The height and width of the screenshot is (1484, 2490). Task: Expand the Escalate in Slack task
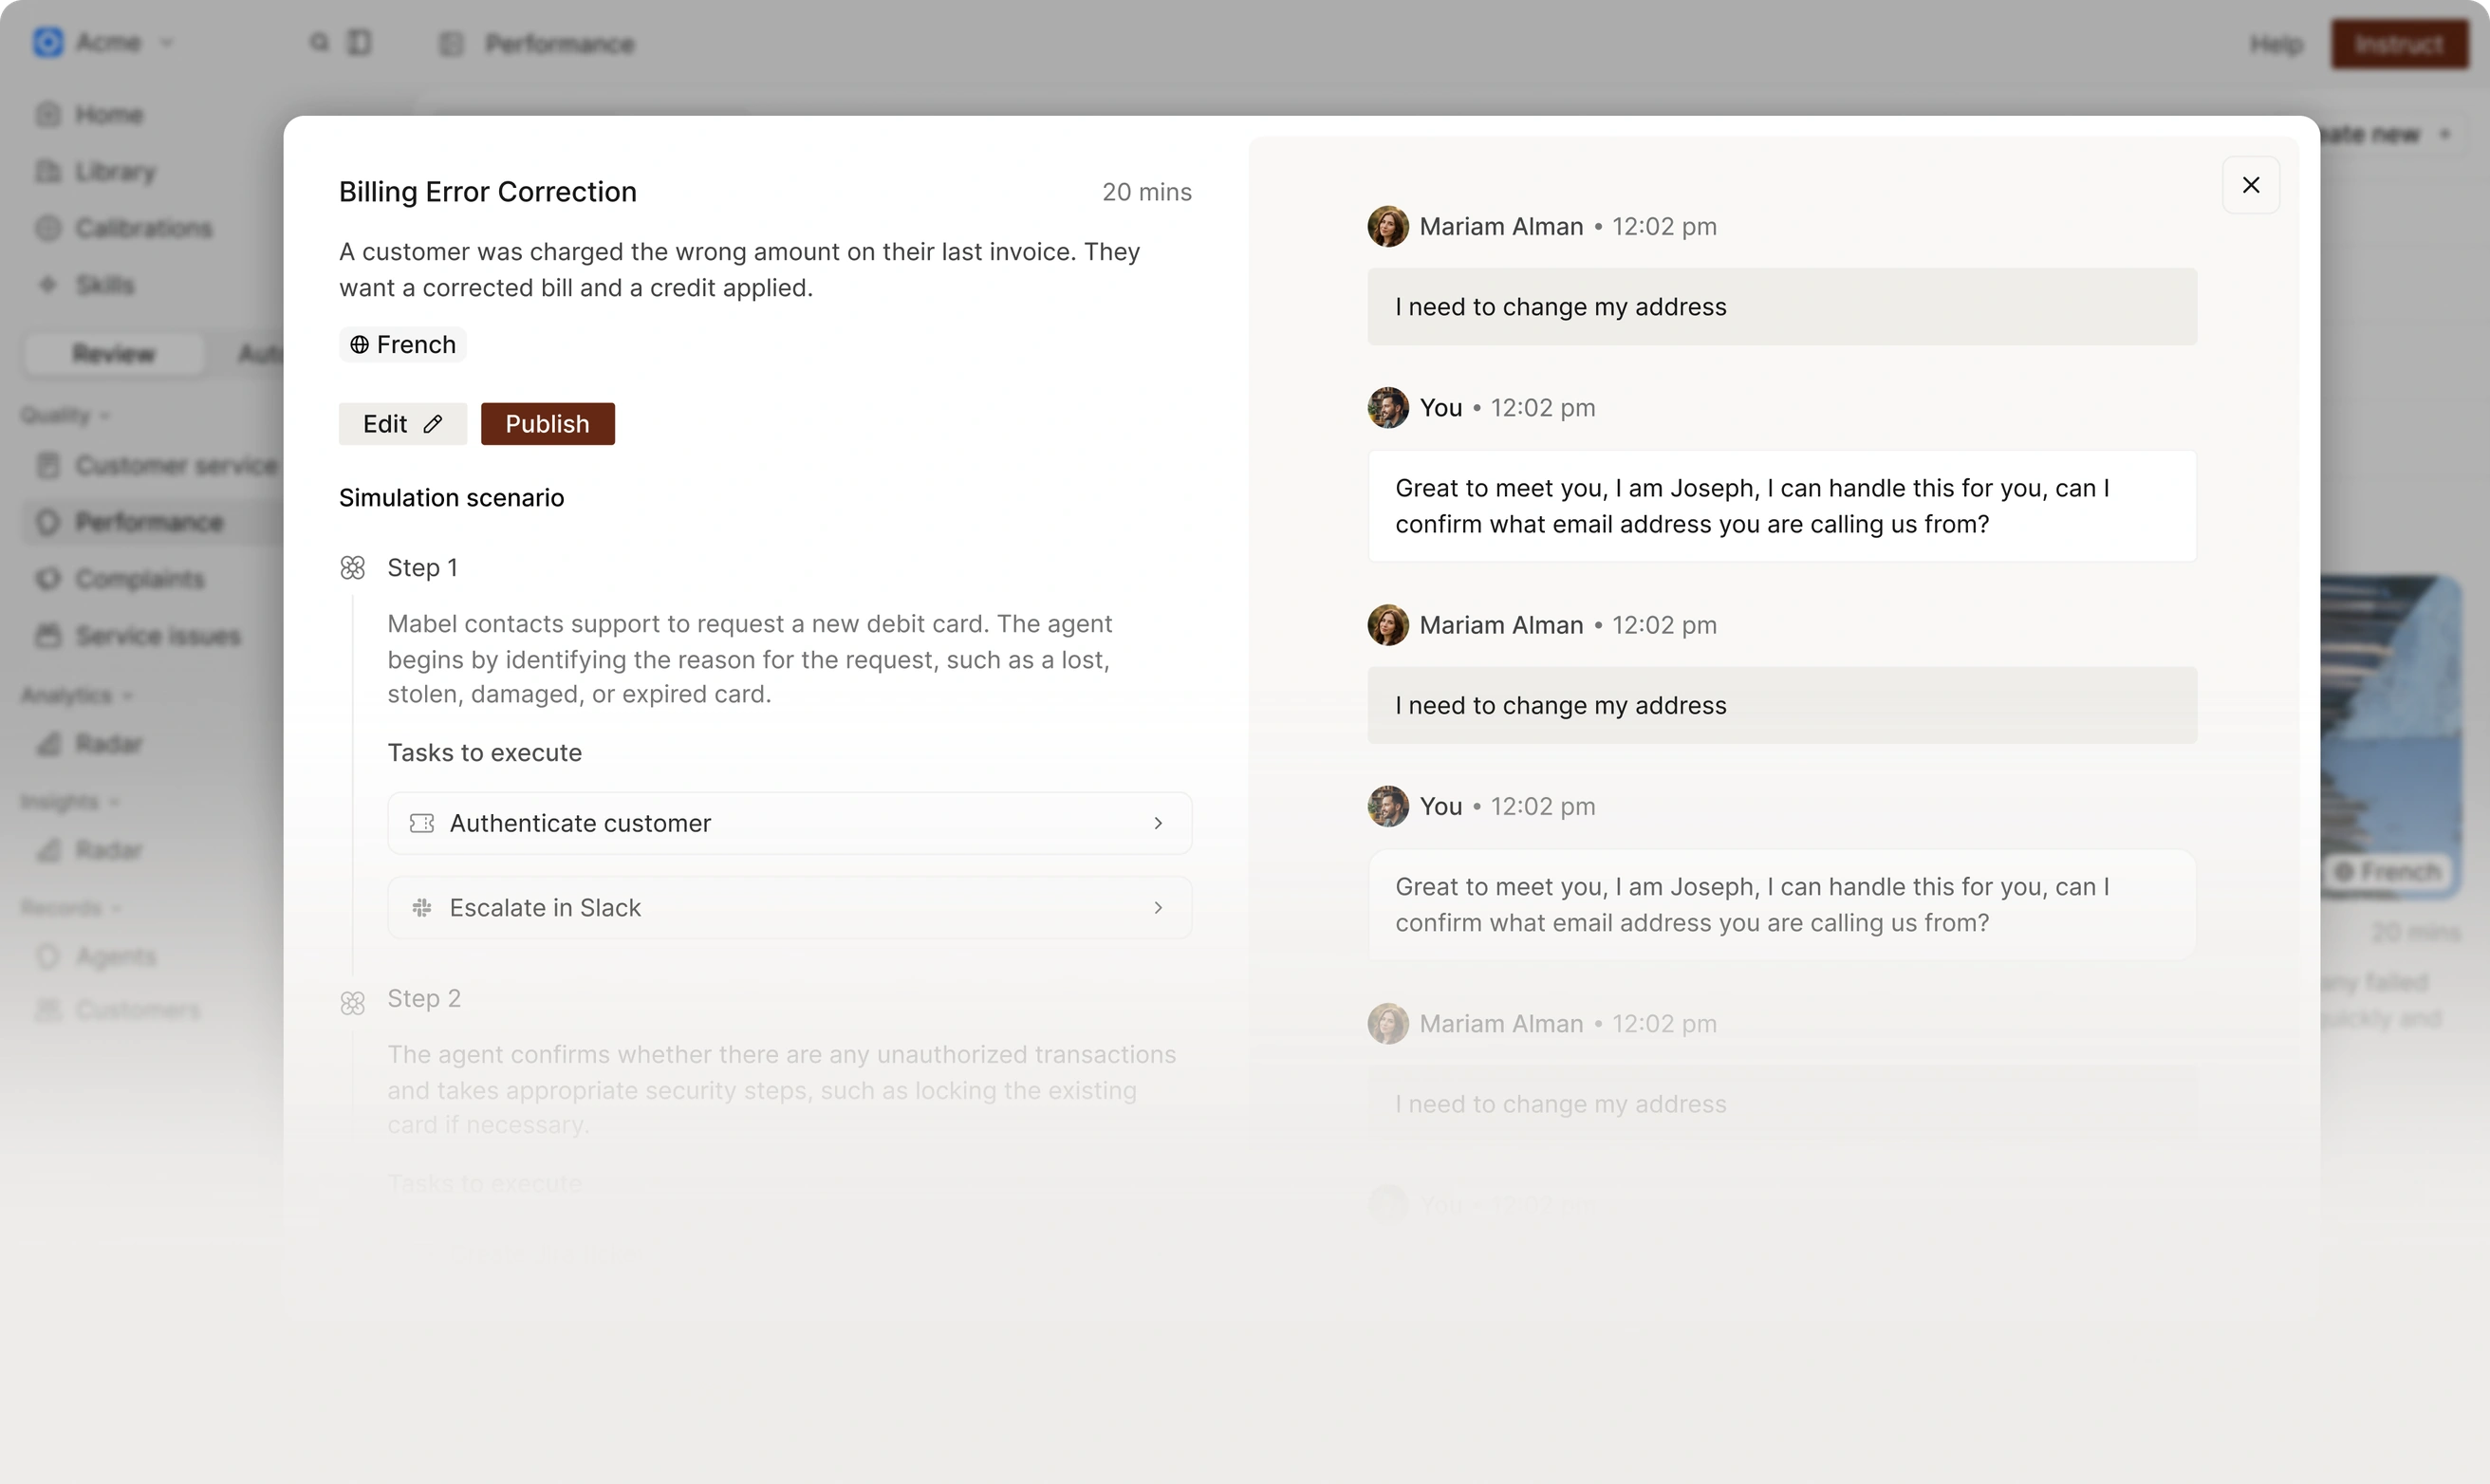point(789,907)
